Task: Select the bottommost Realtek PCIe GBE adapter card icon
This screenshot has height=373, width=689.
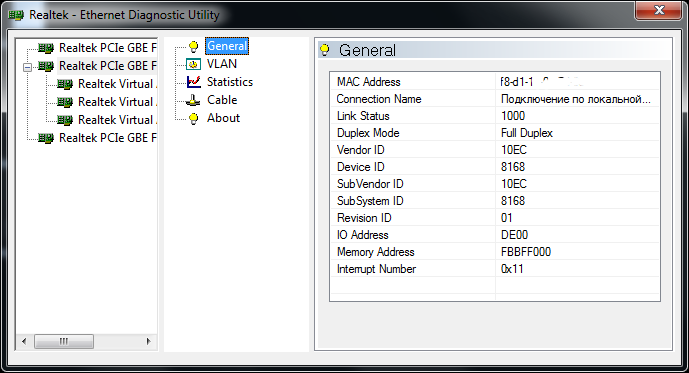Action: pyautogui.click(x=46, y=138)
